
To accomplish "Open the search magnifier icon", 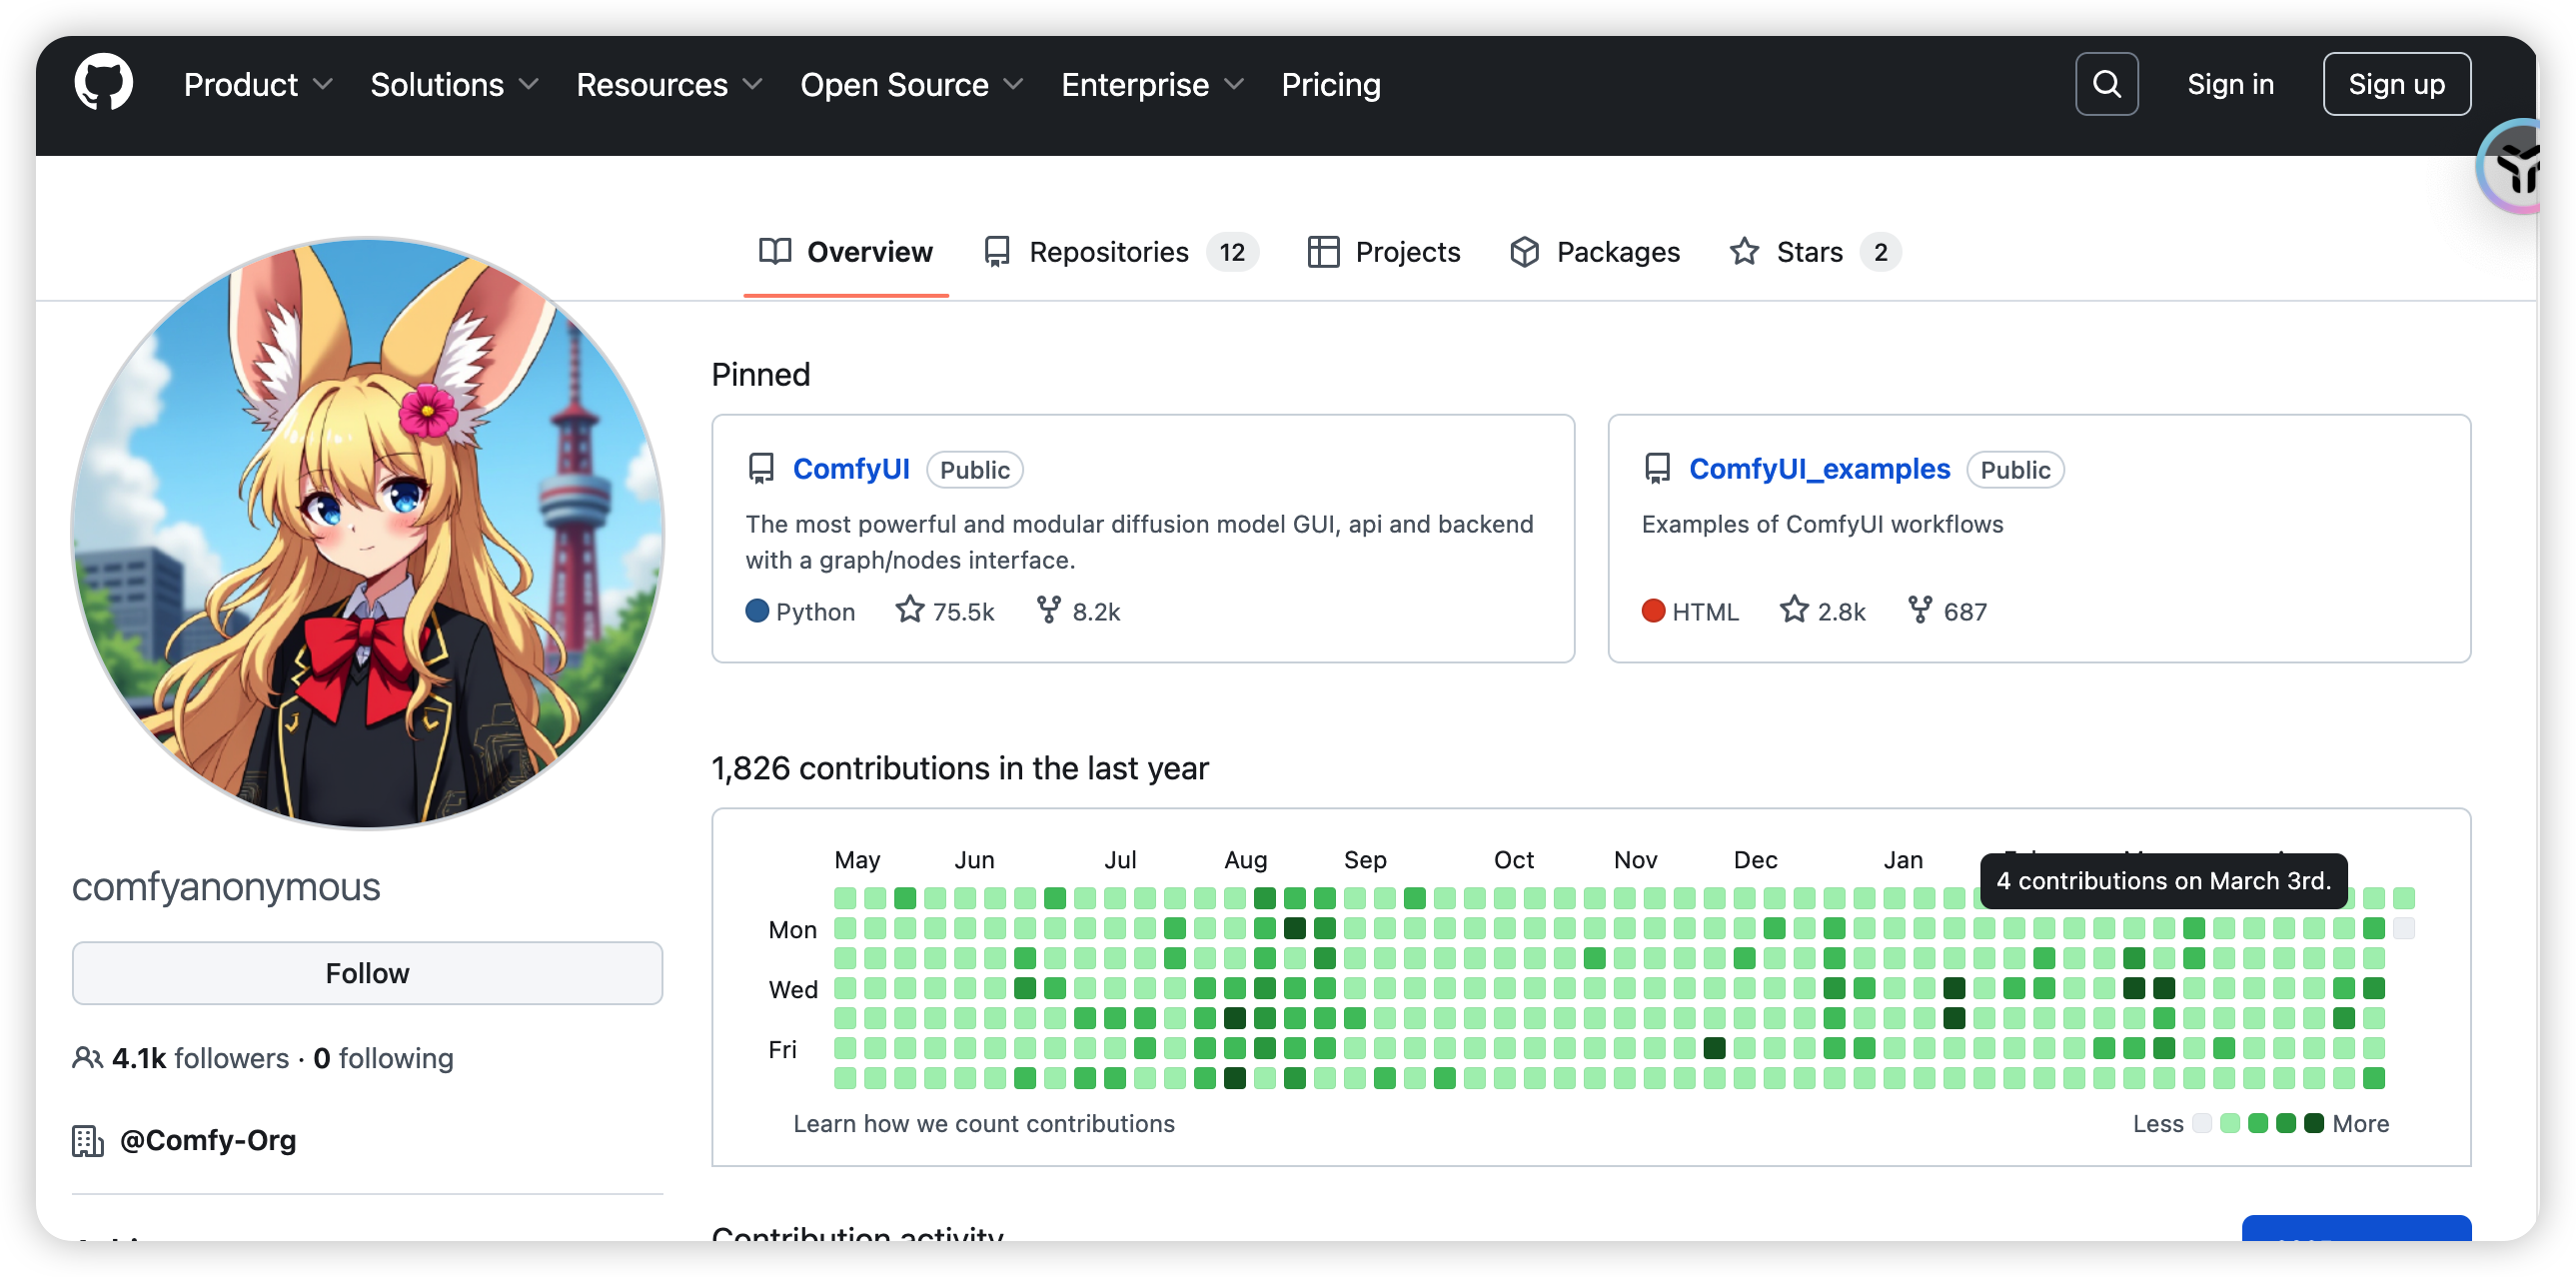I will [2106, 84].
